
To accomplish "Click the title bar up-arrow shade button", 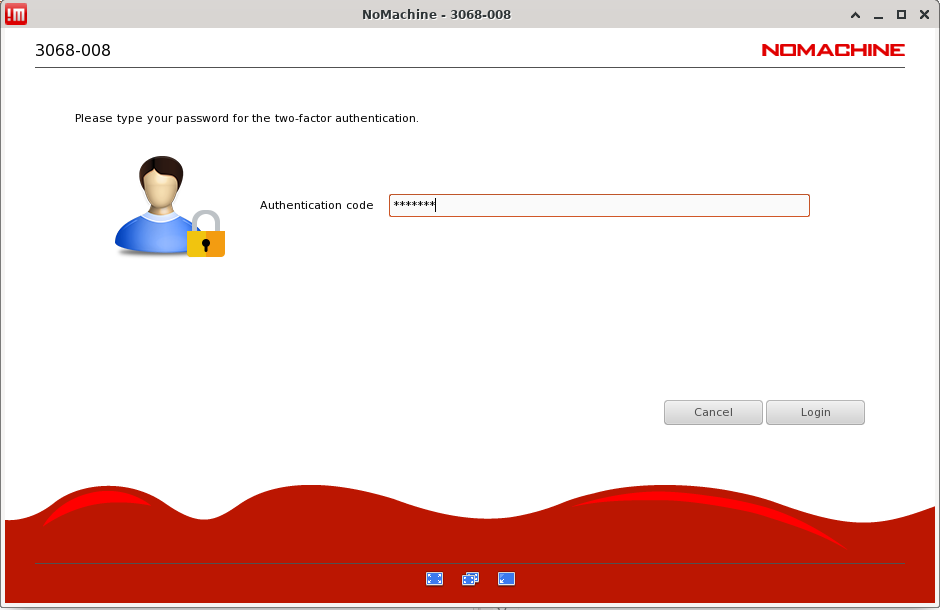I will click(855, 15).
